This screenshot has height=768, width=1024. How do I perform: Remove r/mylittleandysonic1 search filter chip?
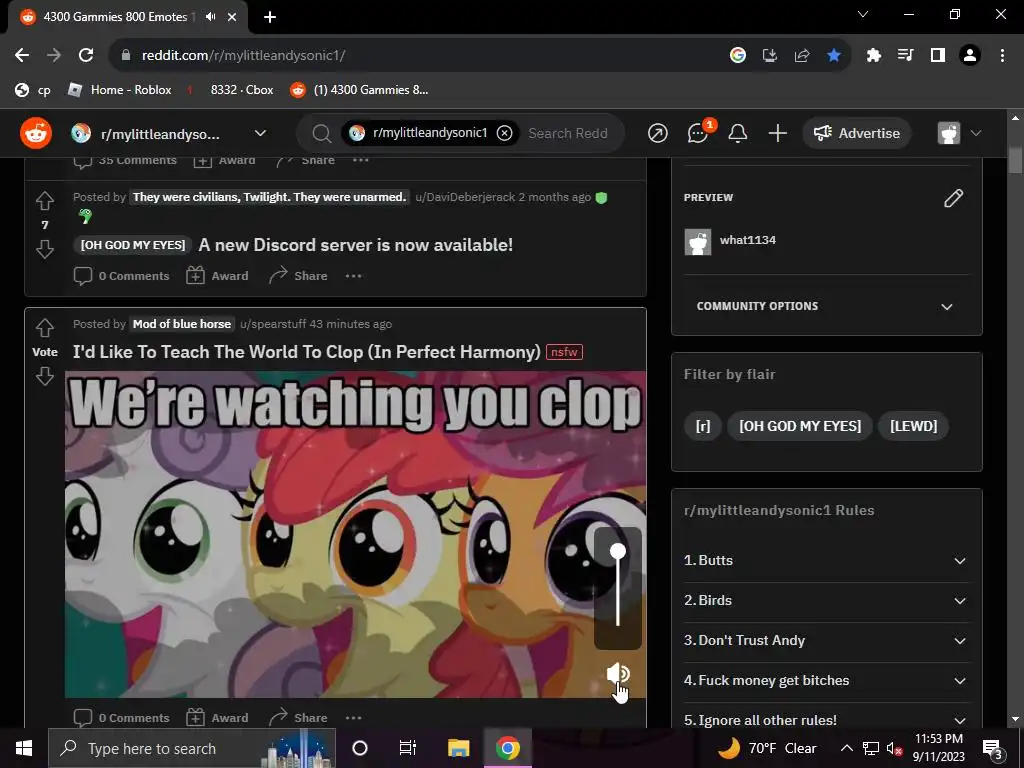point(504,133)
